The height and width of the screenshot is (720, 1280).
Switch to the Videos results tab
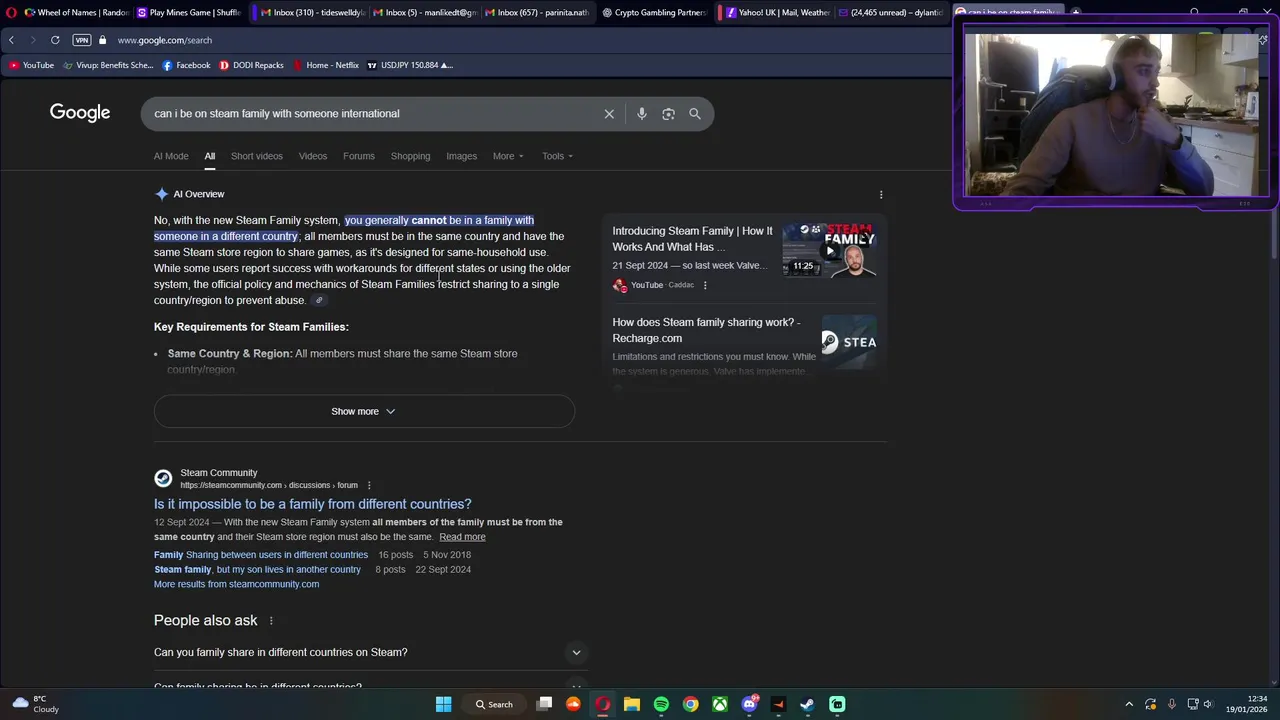[313, 156]
